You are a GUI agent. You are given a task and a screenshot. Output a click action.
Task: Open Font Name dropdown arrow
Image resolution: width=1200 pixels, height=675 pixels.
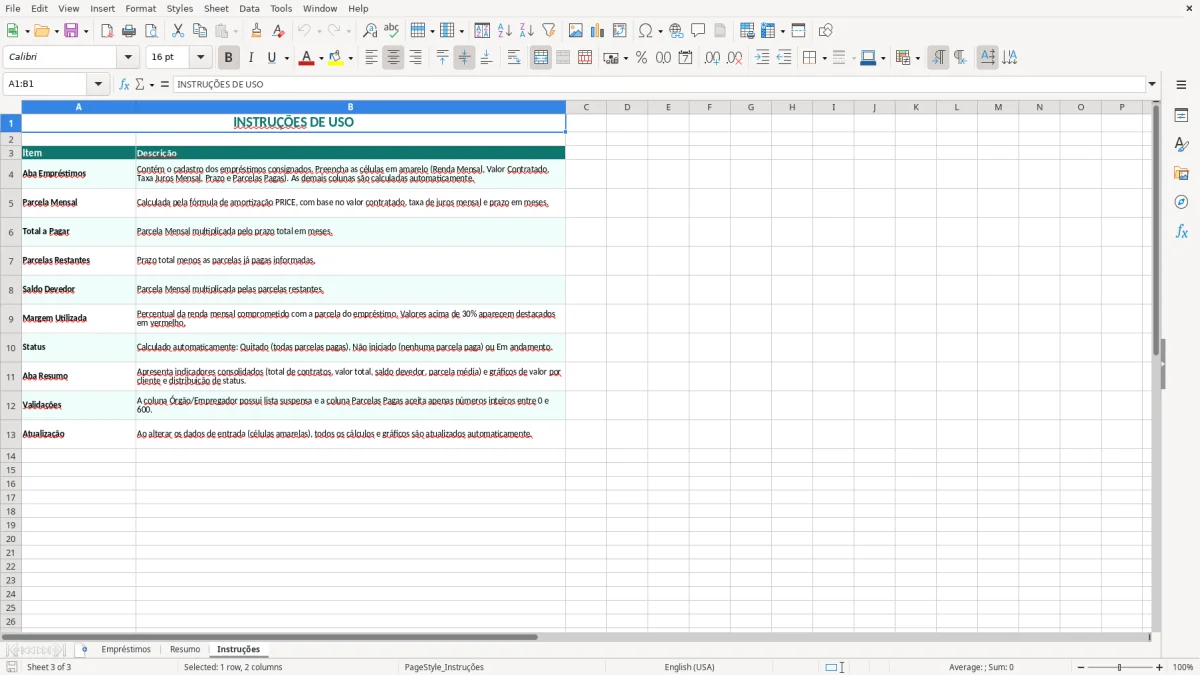click(128, 58)
